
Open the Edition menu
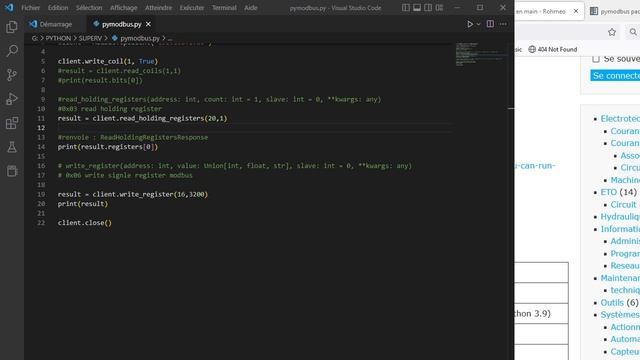pyautogui.click(x=58, y=7)
